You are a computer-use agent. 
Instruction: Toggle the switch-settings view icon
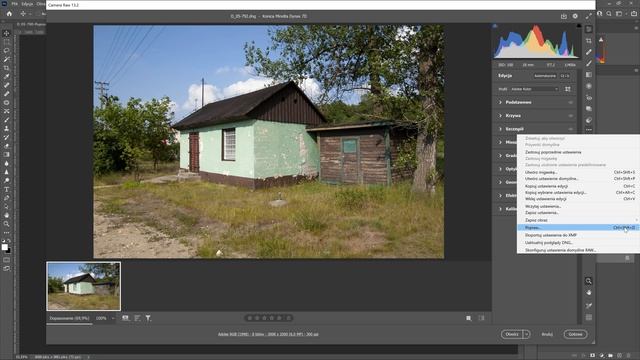[x=481, y=318]
